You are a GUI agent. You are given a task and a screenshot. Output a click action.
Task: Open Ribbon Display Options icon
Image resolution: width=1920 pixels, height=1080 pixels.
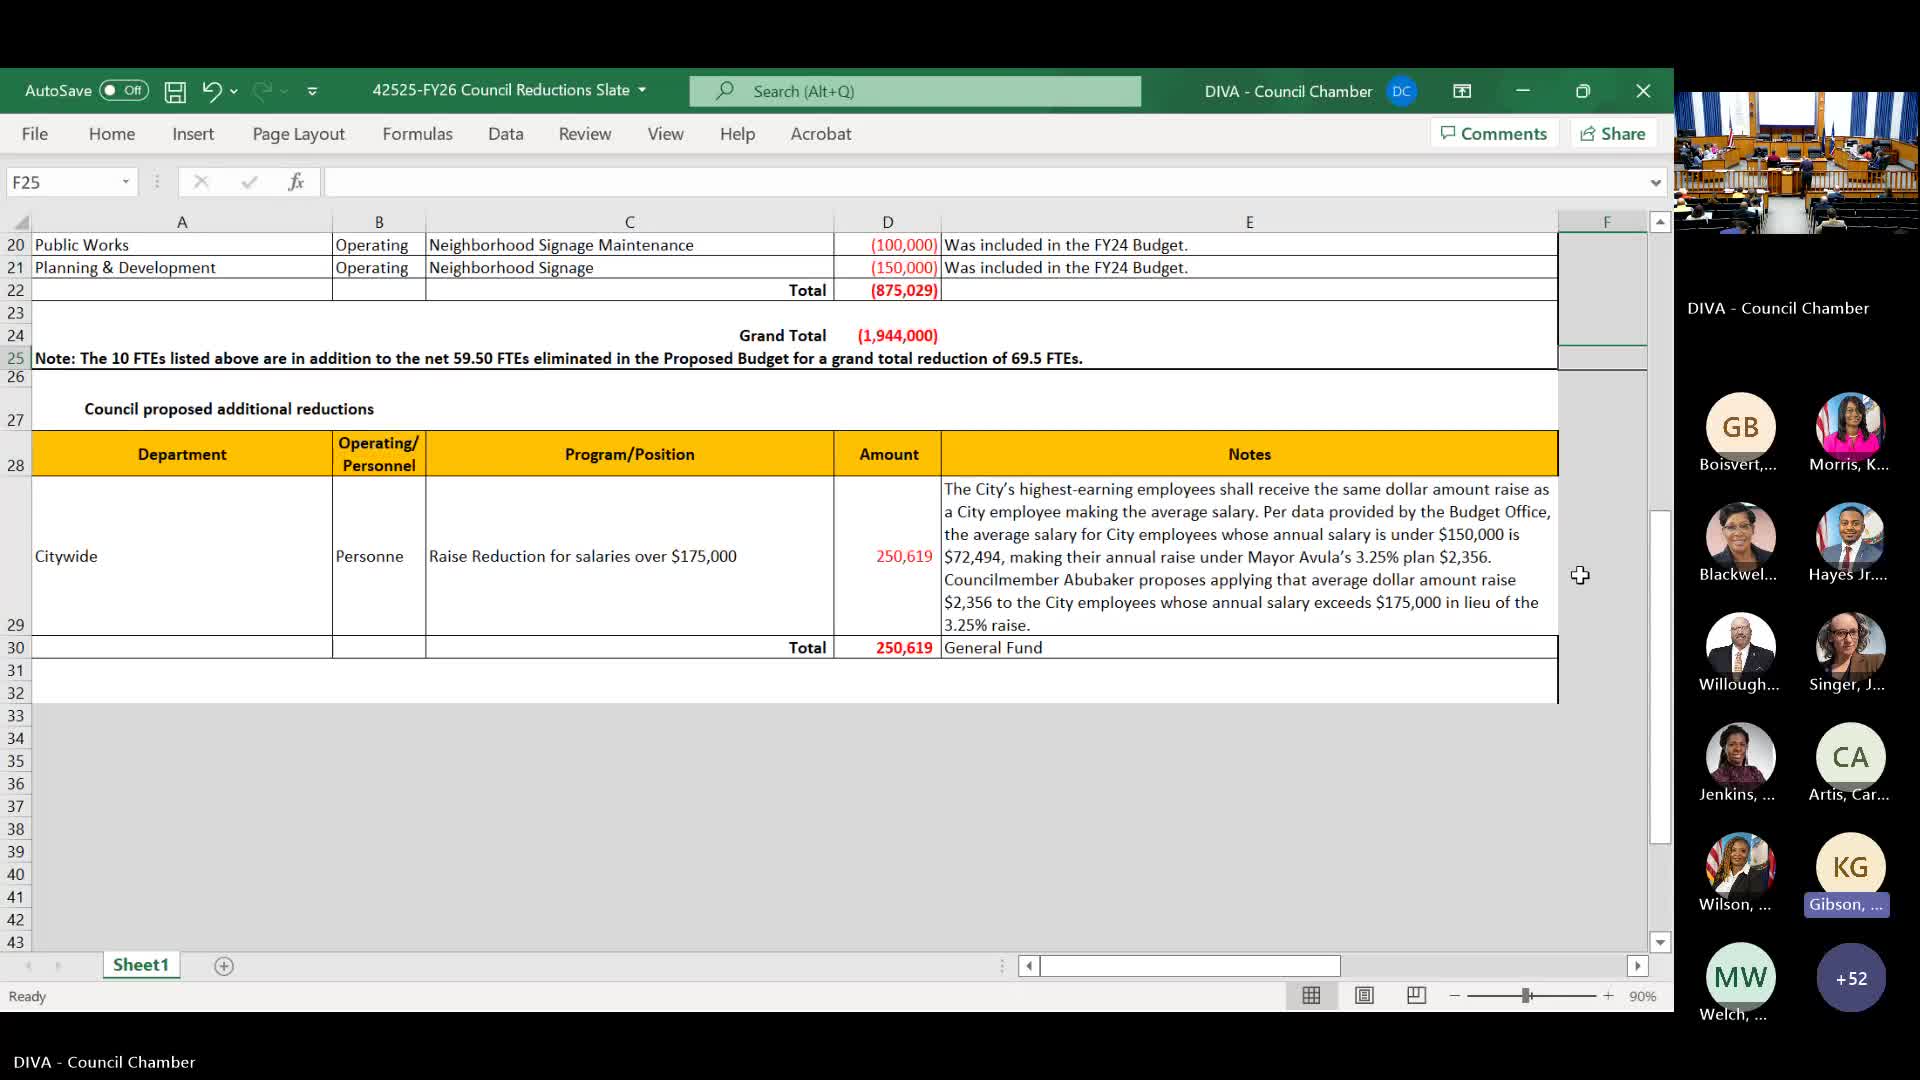[1462, 91]
